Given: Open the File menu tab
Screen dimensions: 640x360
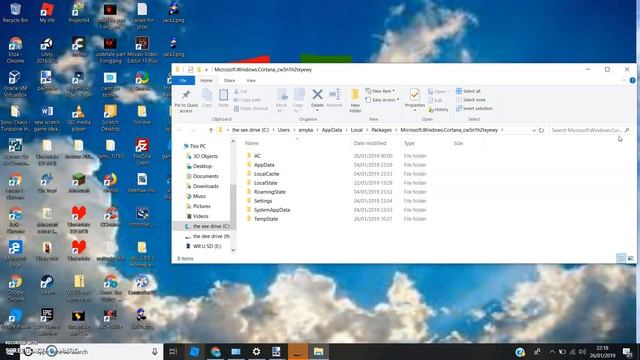Looking at the screenshot, I should [183, 80].
